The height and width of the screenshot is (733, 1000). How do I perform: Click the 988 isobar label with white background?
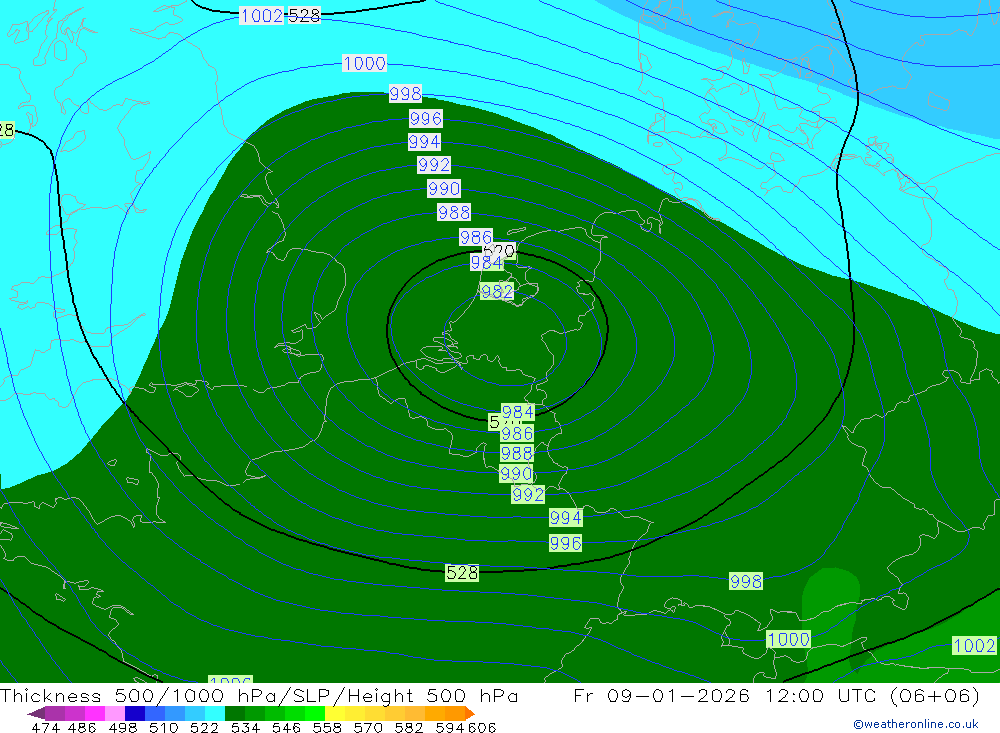(x=454, y=212)
